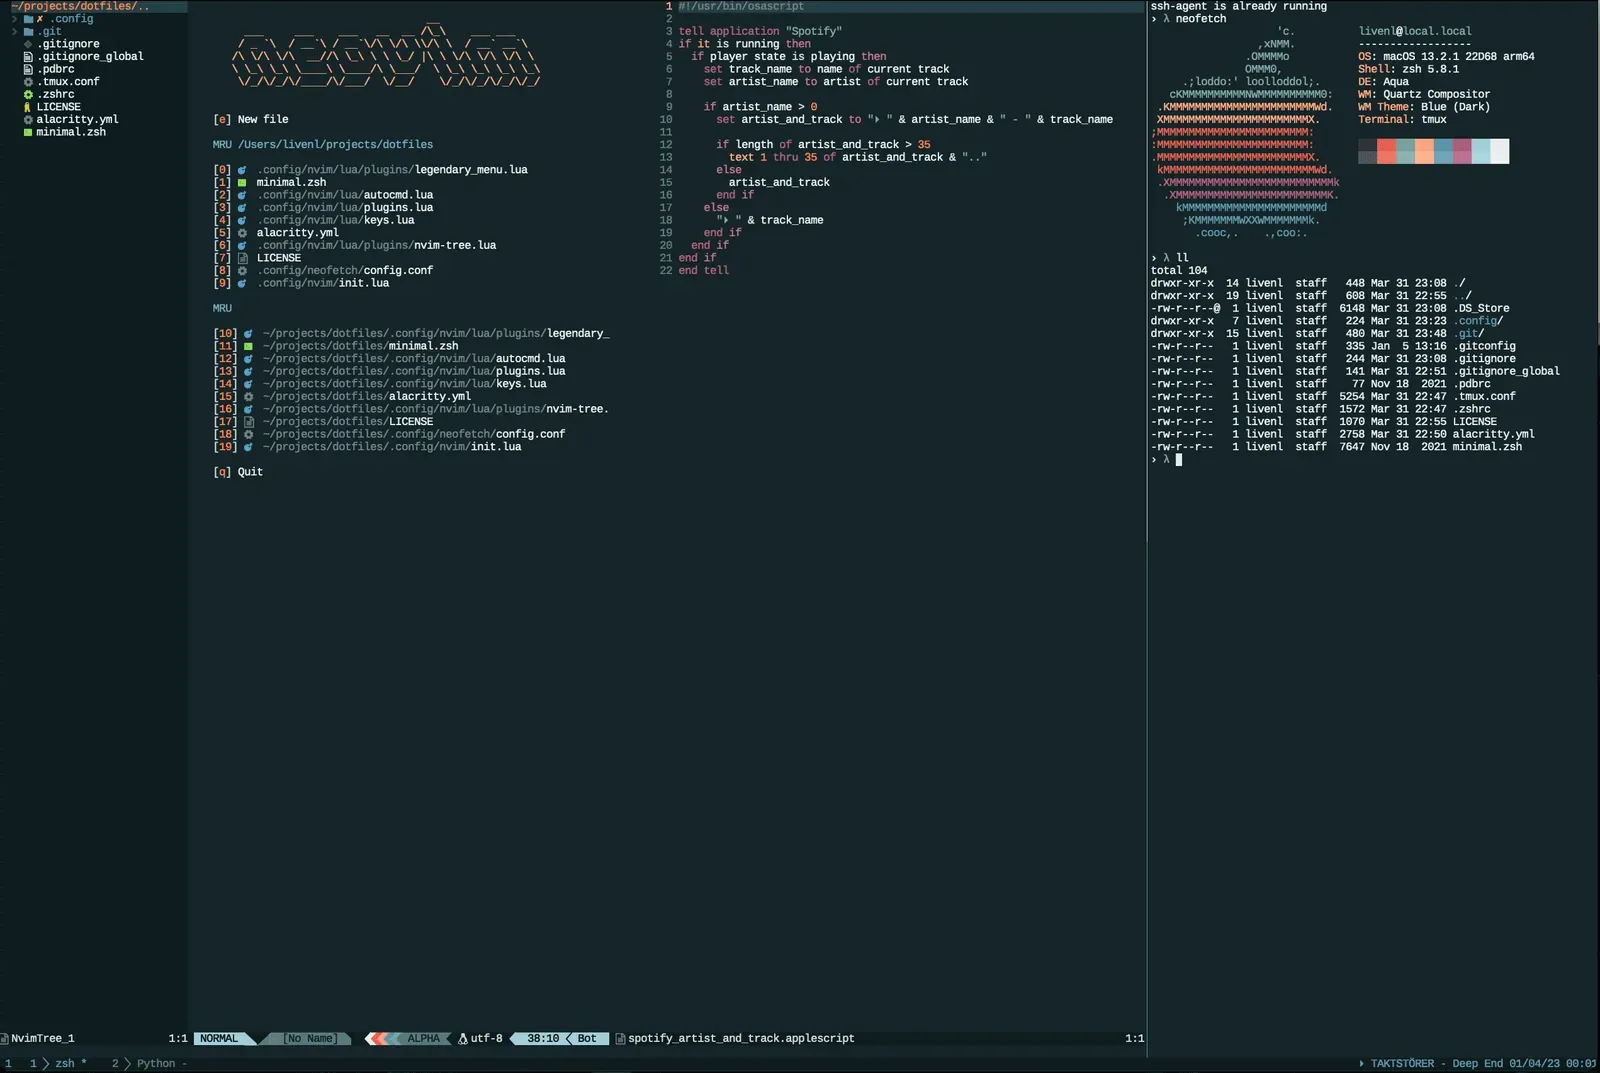Click the document icon beside .gitignore_global
Viewport: 1600px width, 1073px height.
28,57
